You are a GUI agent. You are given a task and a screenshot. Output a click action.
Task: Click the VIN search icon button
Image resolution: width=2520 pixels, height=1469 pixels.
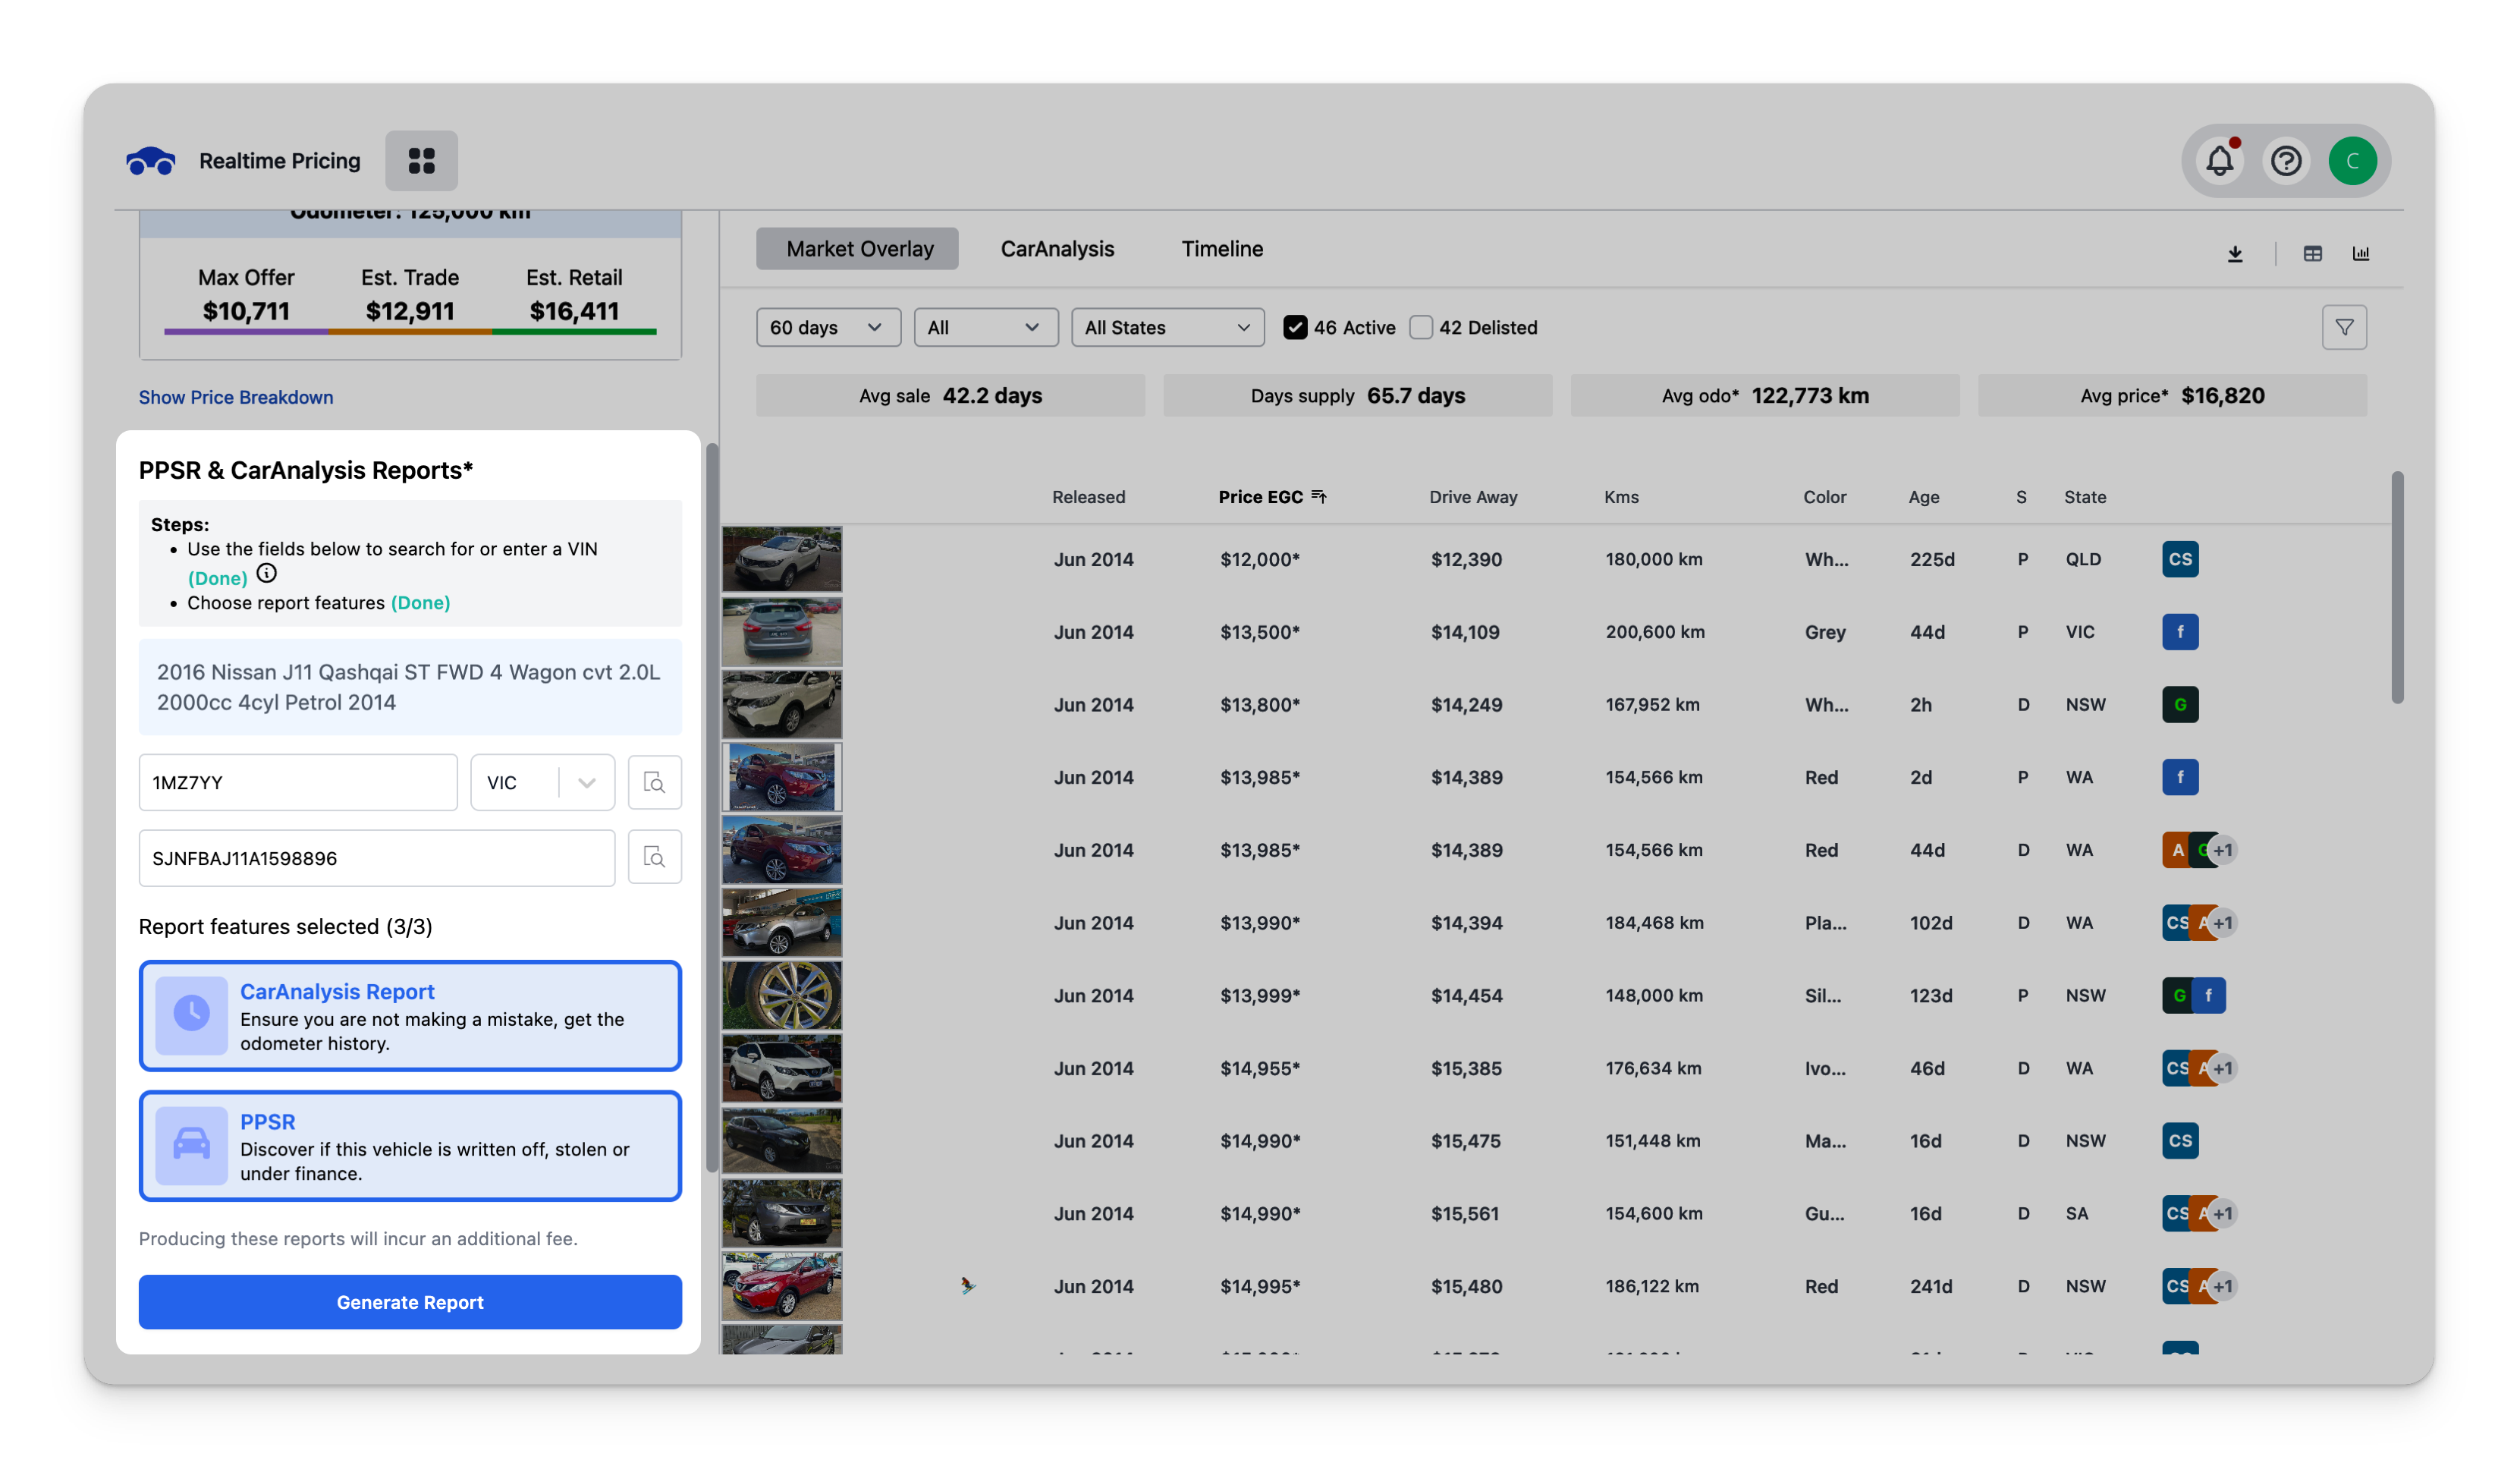pos(654,857)
